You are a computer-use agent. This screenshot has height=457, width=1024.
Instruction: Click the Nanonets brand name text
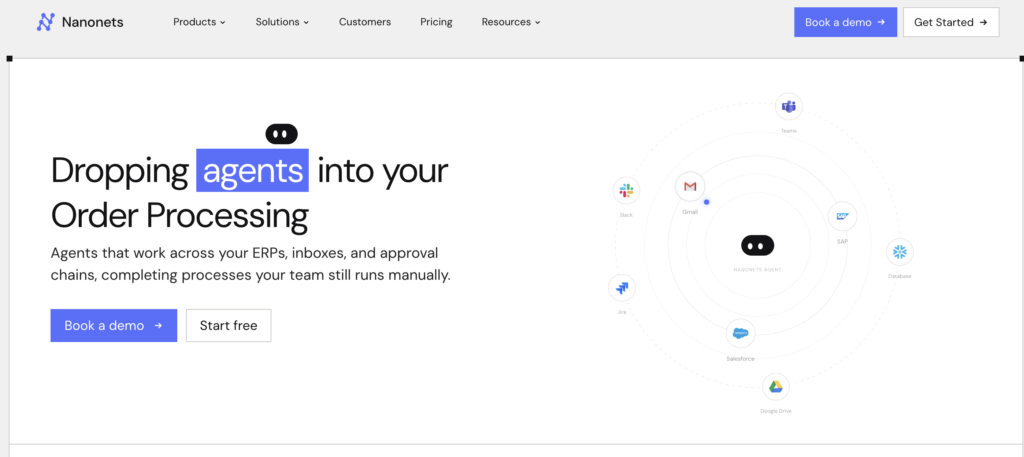[93, 22]
